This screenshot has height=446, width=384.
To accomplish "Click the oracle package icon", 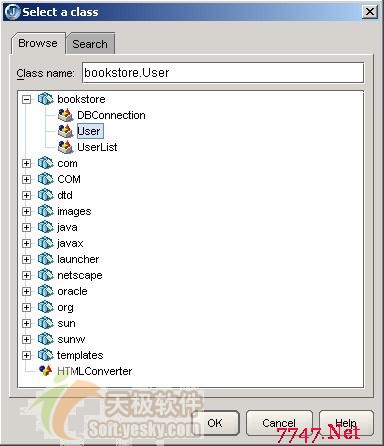I will point(45,291).
